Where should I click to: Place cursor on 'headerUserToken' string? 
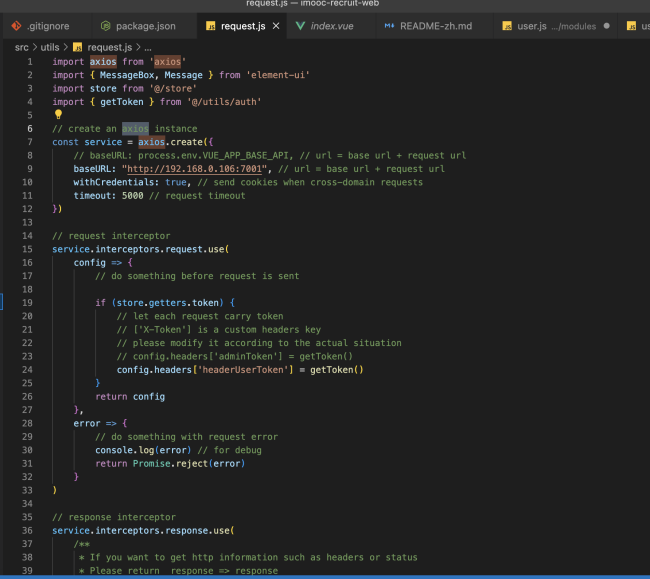coord(242,369)
